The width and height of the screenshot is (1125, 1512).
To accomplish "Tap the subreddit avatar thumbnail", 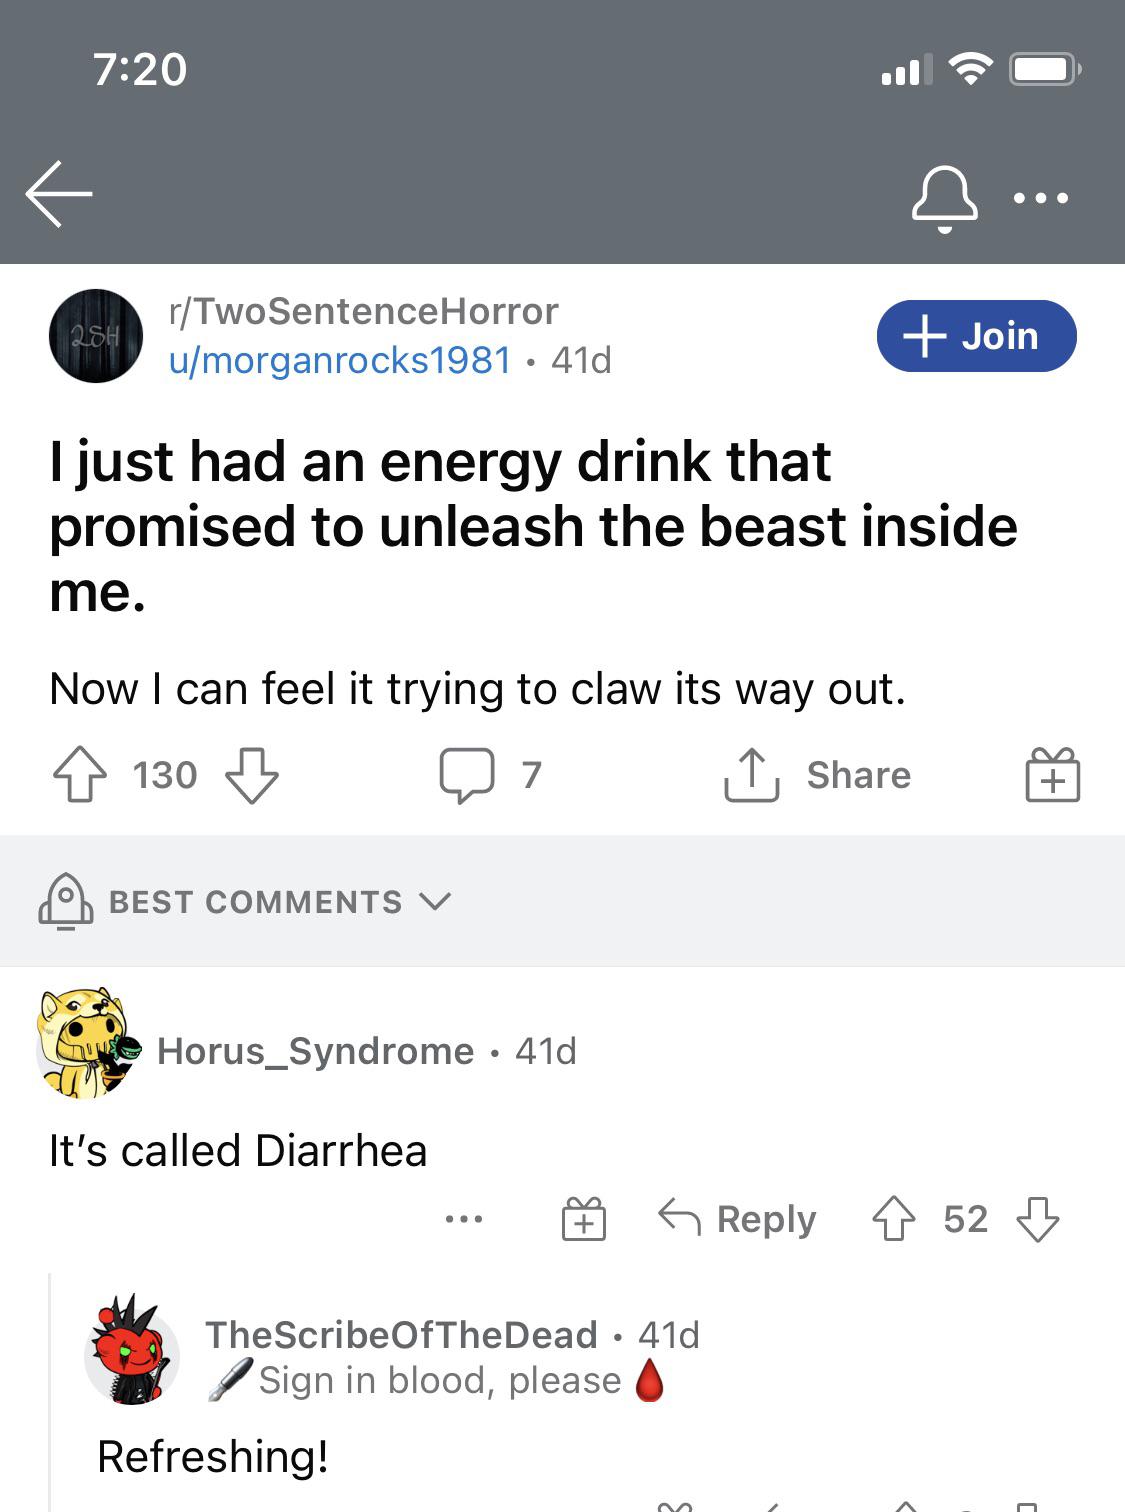I will pos(95,336).
